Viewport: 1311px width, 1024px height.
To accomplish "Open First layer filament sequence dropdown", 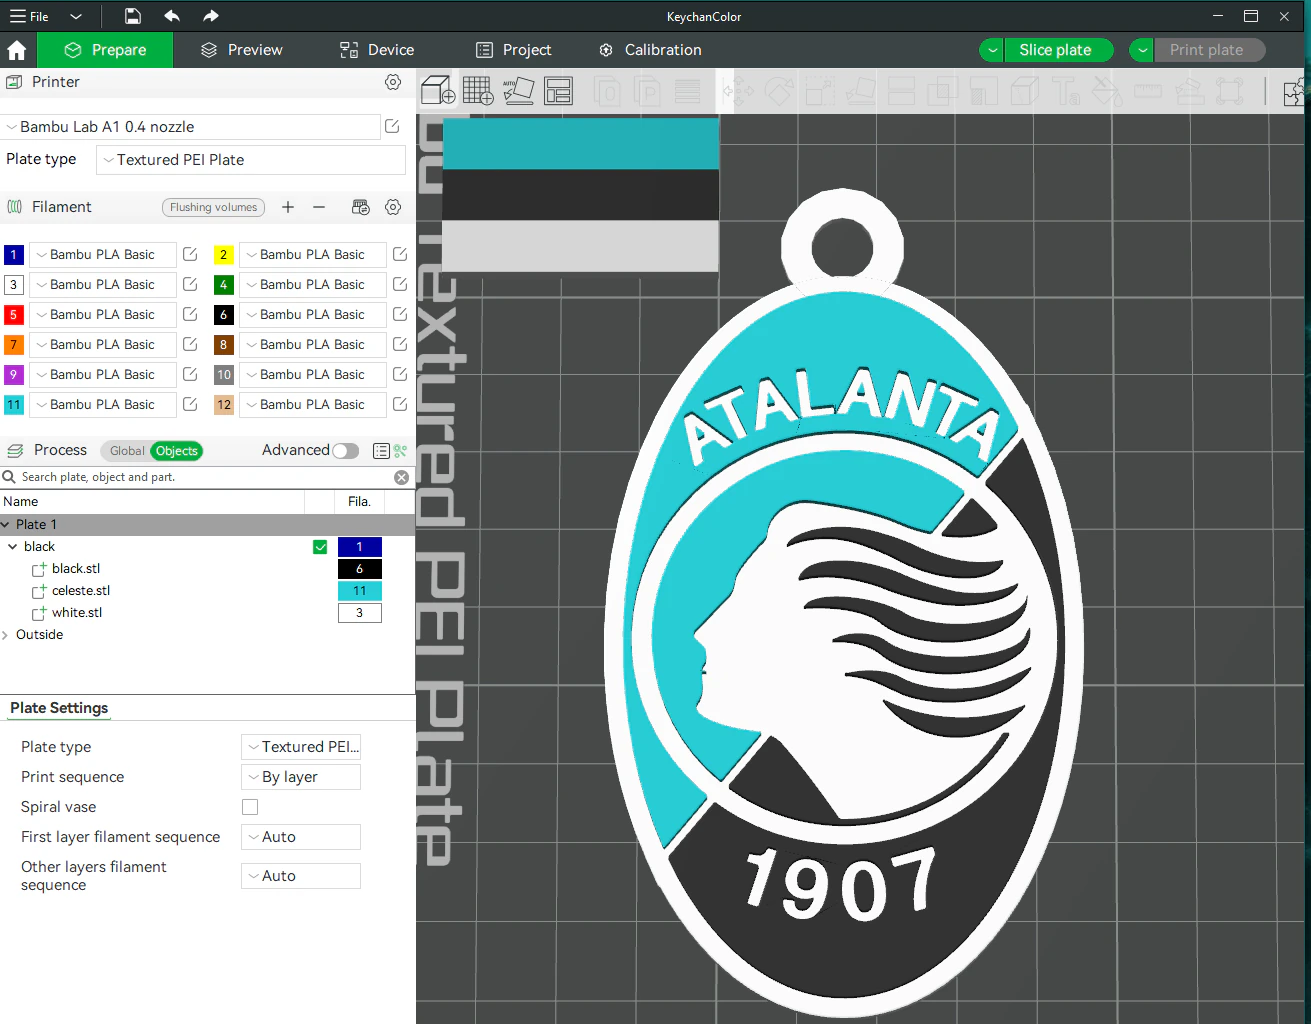I will coord(301,837).
